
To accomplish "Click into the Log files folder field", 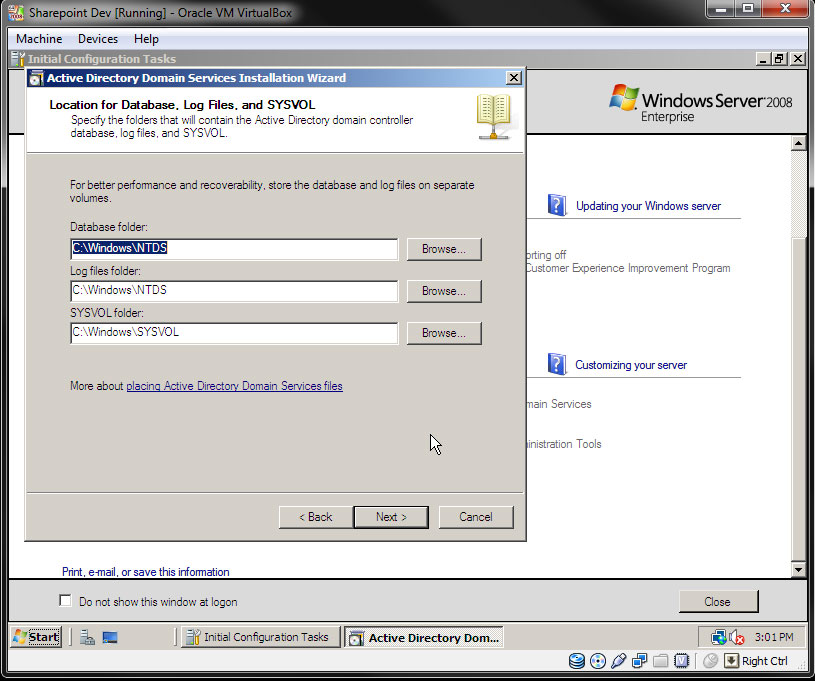I will (x=234, y=291).
